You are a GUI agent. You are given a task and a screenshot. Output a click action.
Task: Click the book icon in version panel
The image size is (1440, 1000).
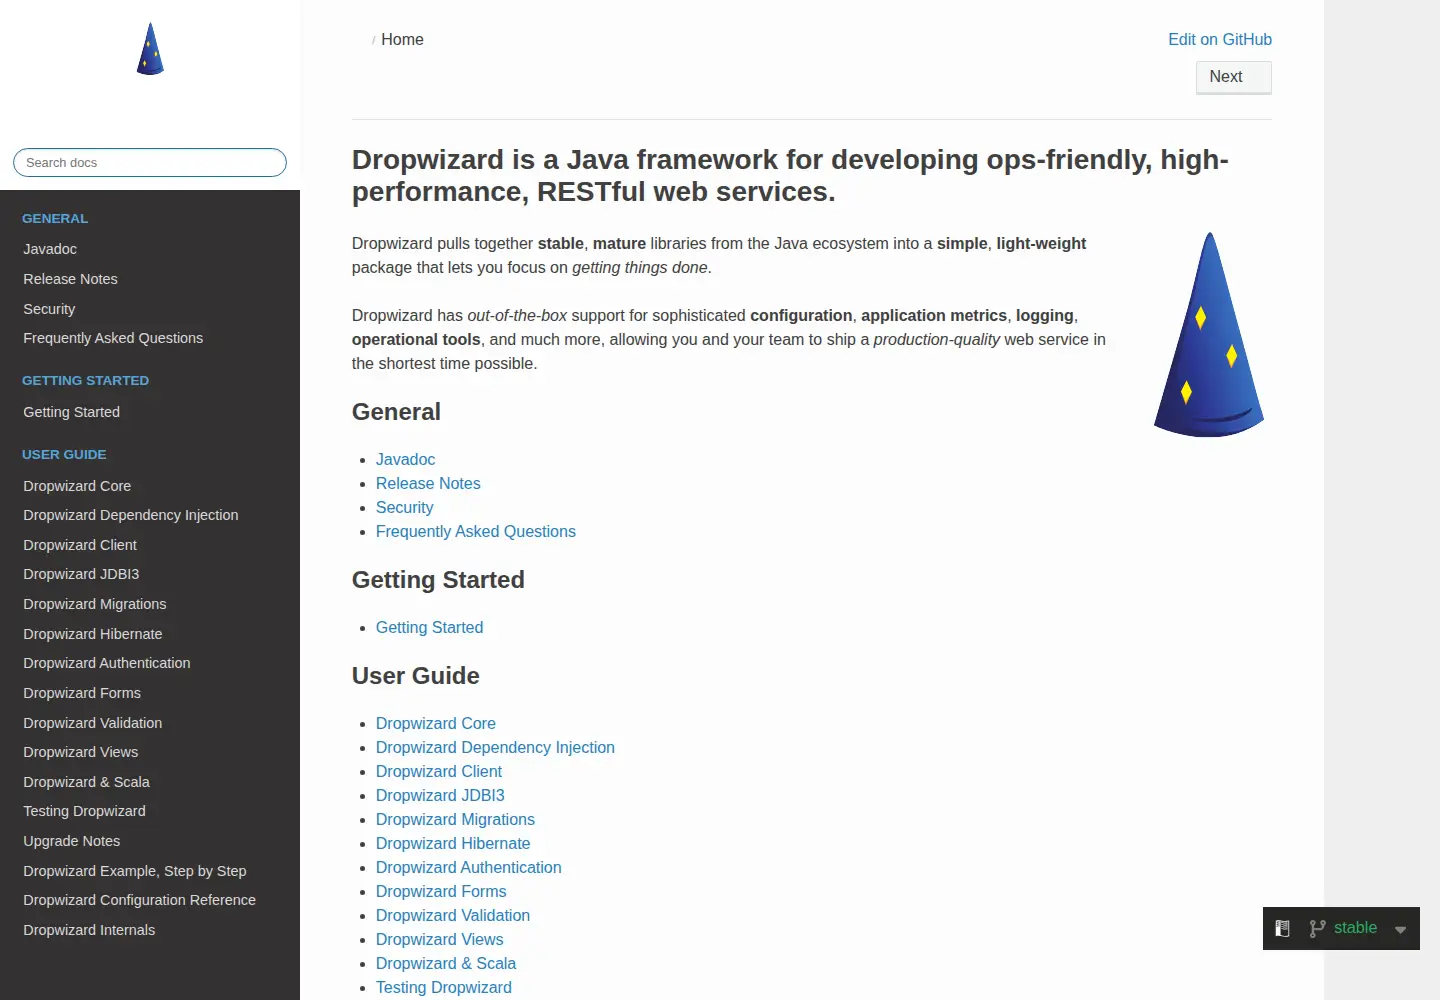click(x=1282, y=928)
